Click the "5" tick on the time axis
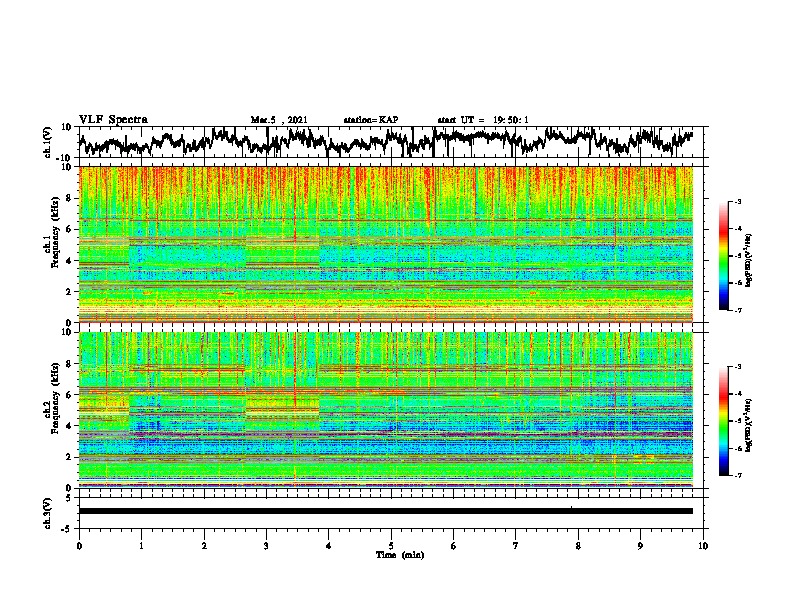 click(391, 546)
